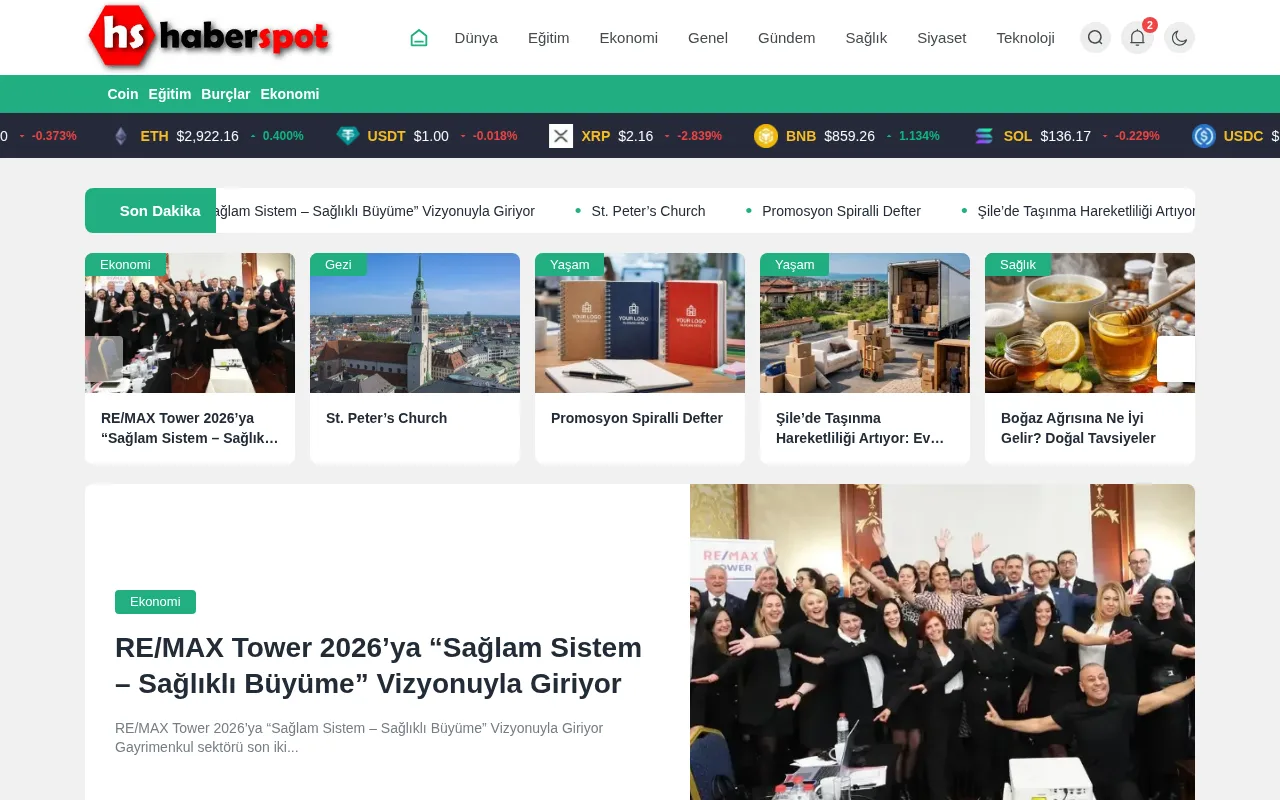1280x800 pixels.
Task: Click the Son Dakika breaking news label
Action: (160, 211)
